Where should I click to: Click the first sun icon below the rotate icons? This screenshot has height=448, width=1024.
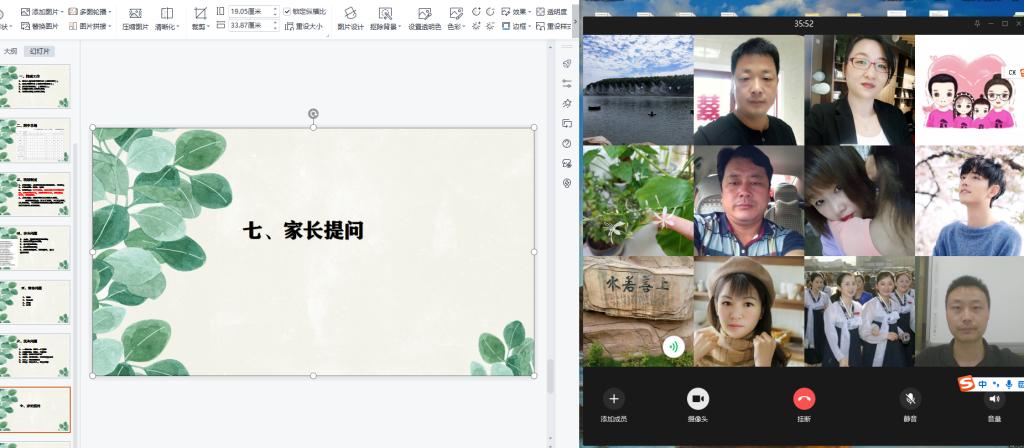476,26
